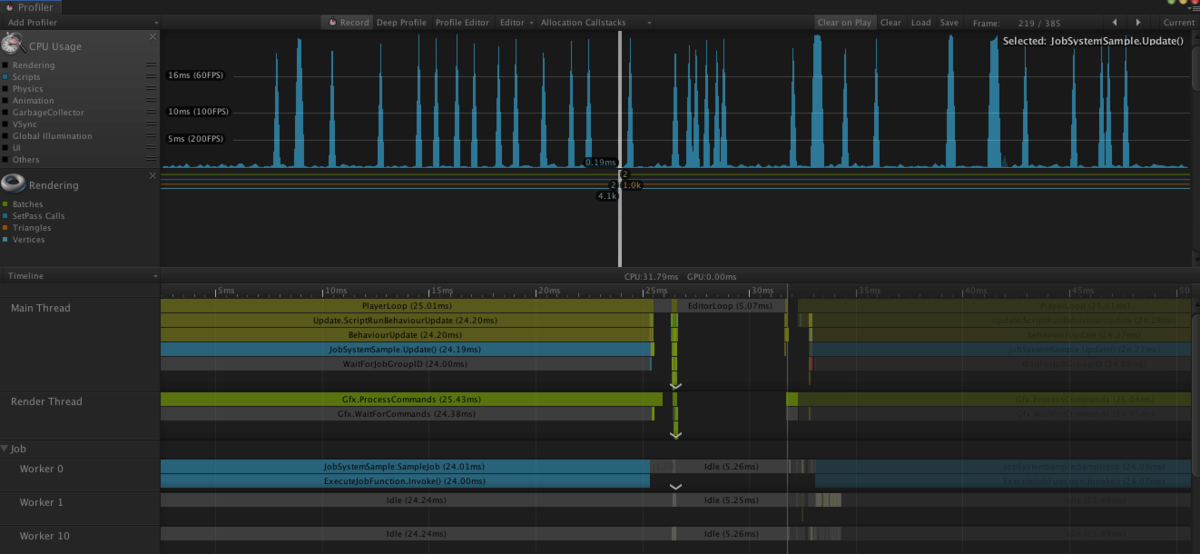Toggle Batches series in Rendering chart

[5, 205]
